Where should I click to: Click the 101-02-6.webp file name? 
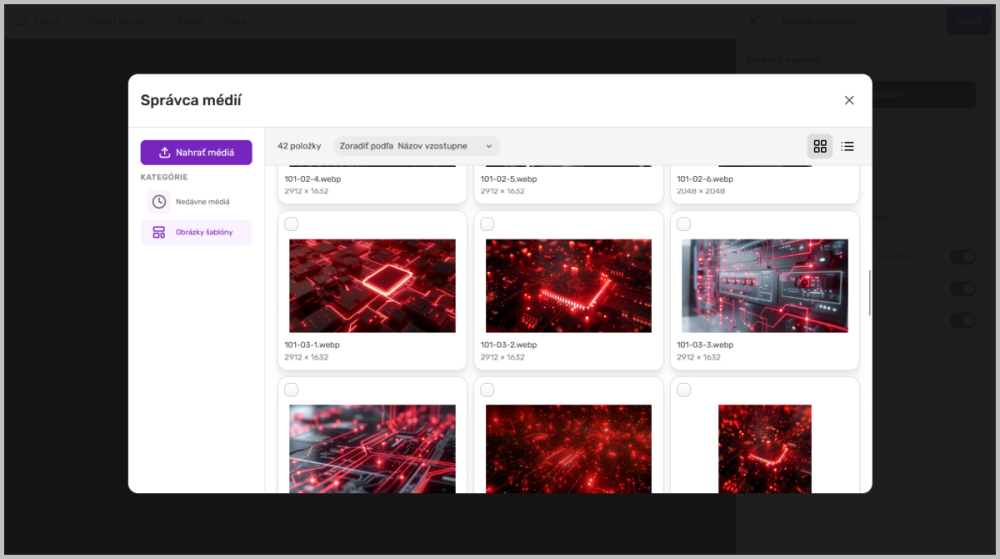tap(705, 179)
